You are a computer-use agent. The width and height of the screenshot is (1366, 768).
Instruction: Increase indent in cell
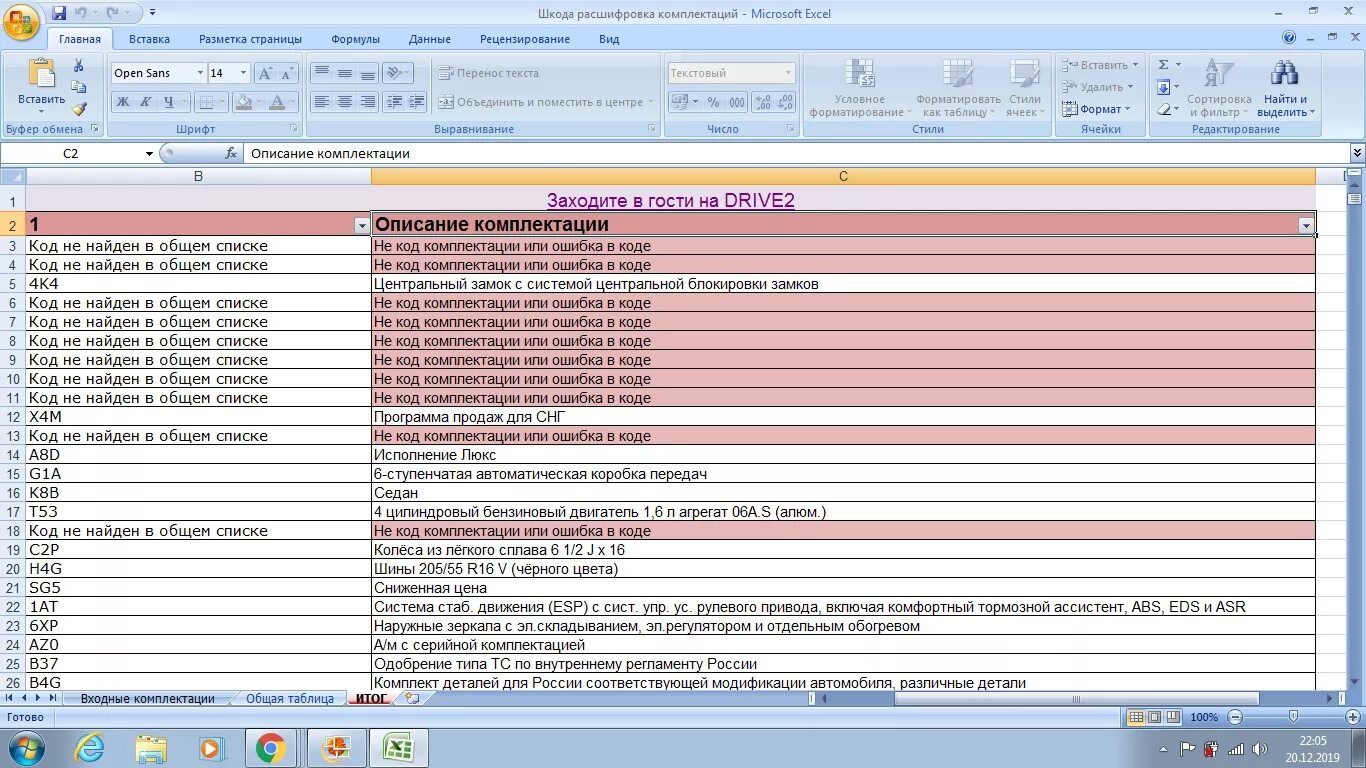click(x=417, y=102)
